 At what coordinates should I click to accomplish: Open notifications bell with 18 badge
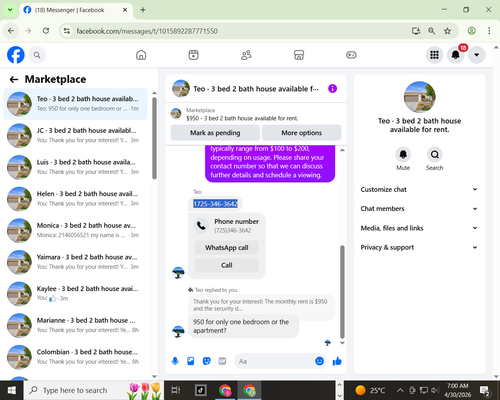click(x=456, y=55)
